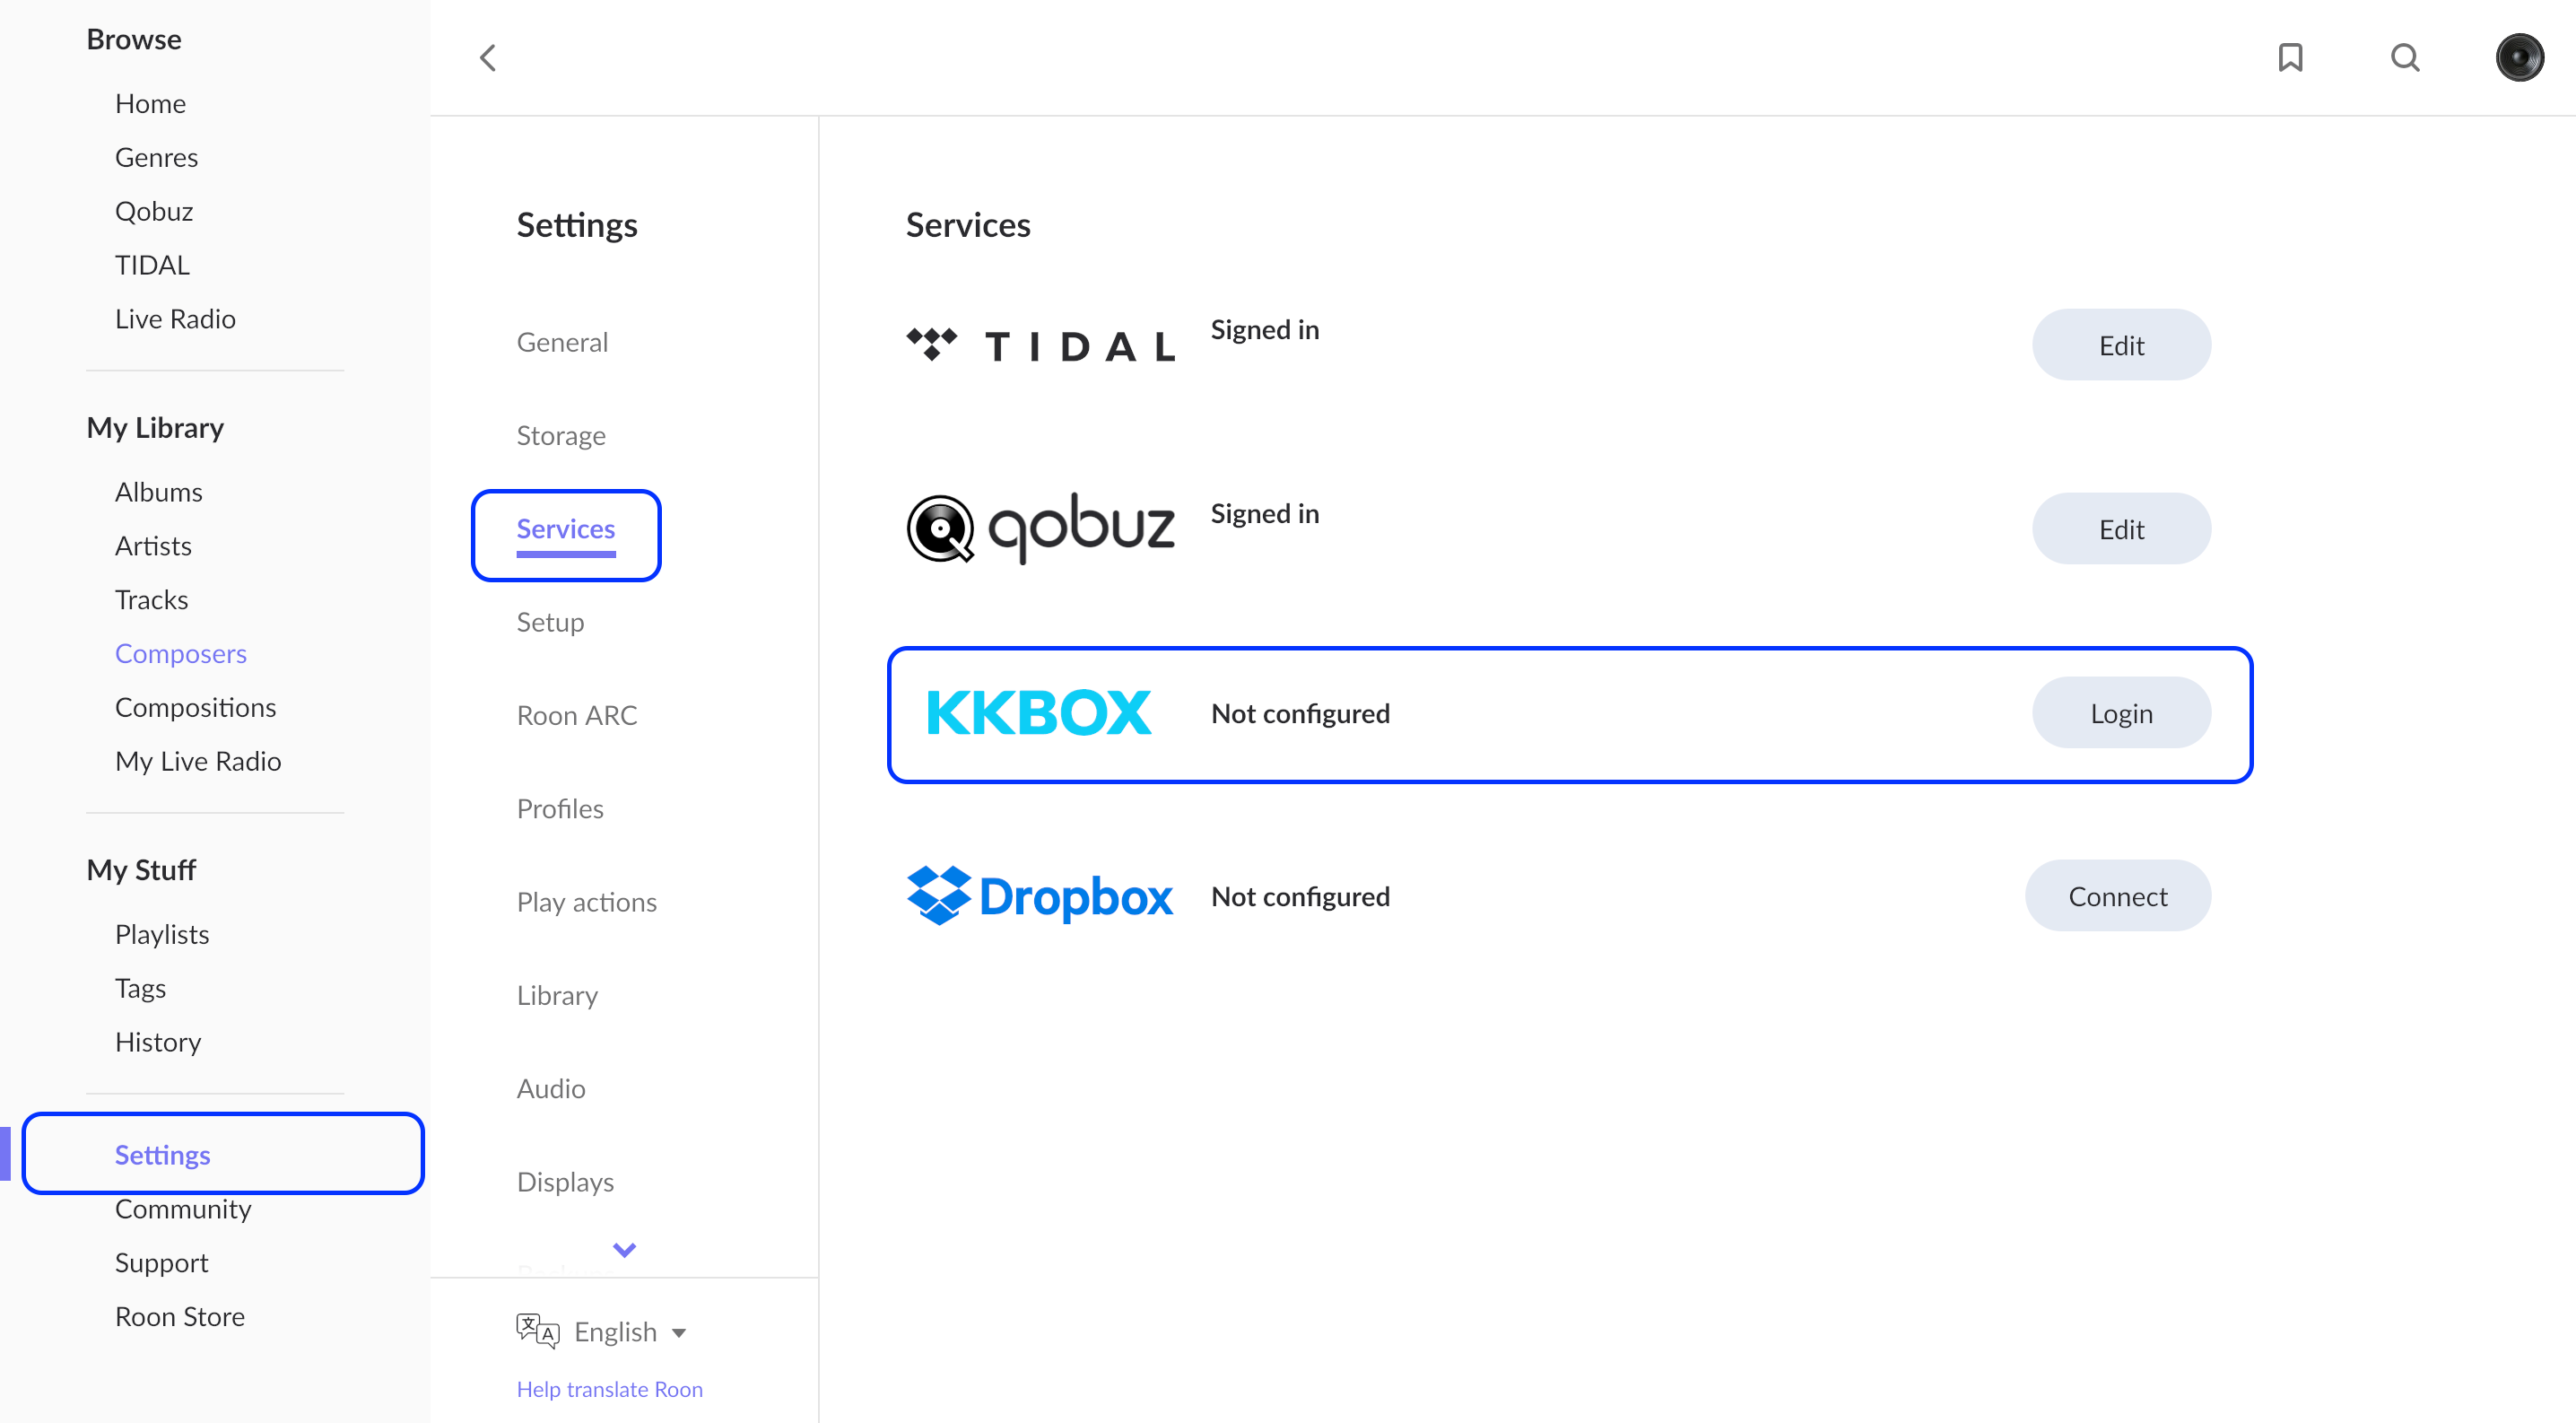This screenshot has width=2576, height=1423.
Task: Expand more settings with the down chevron
Action: (624, 1250)
